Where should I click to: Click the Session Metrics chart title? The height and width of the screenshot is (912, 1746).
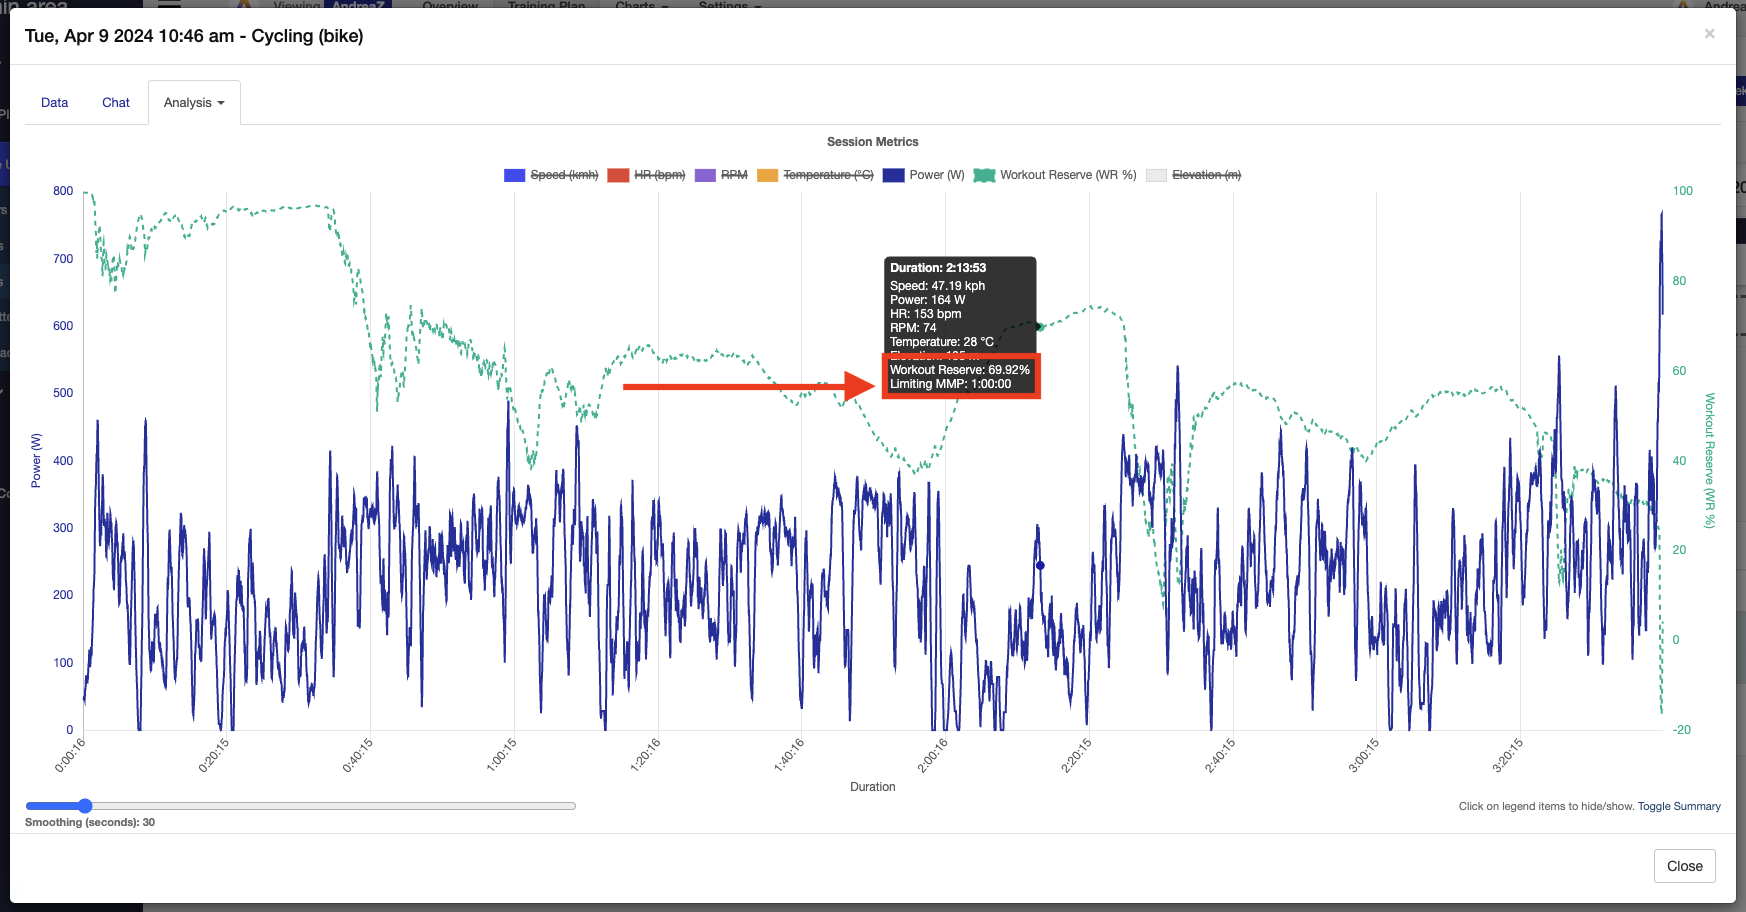[872, 142]
